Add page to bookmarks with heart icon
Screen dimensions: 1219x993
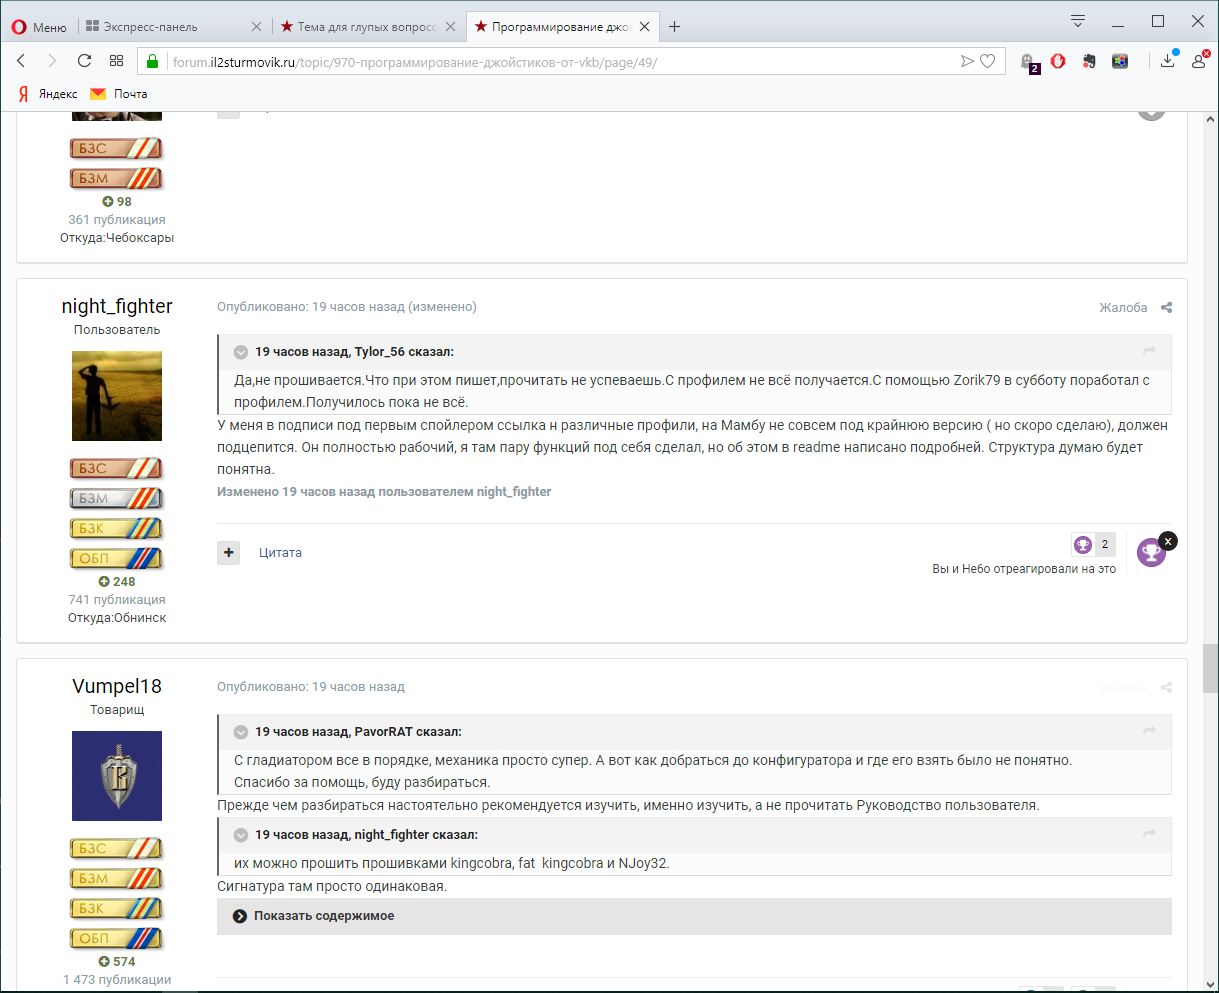[x=988, y=61]
